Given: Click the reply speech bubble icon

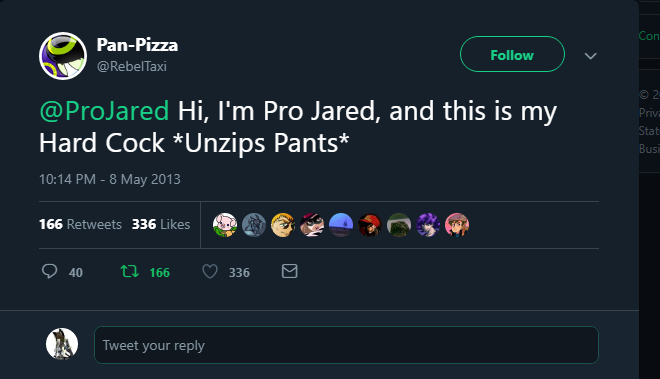Looking at the screenshot, I should click(50, 271).
